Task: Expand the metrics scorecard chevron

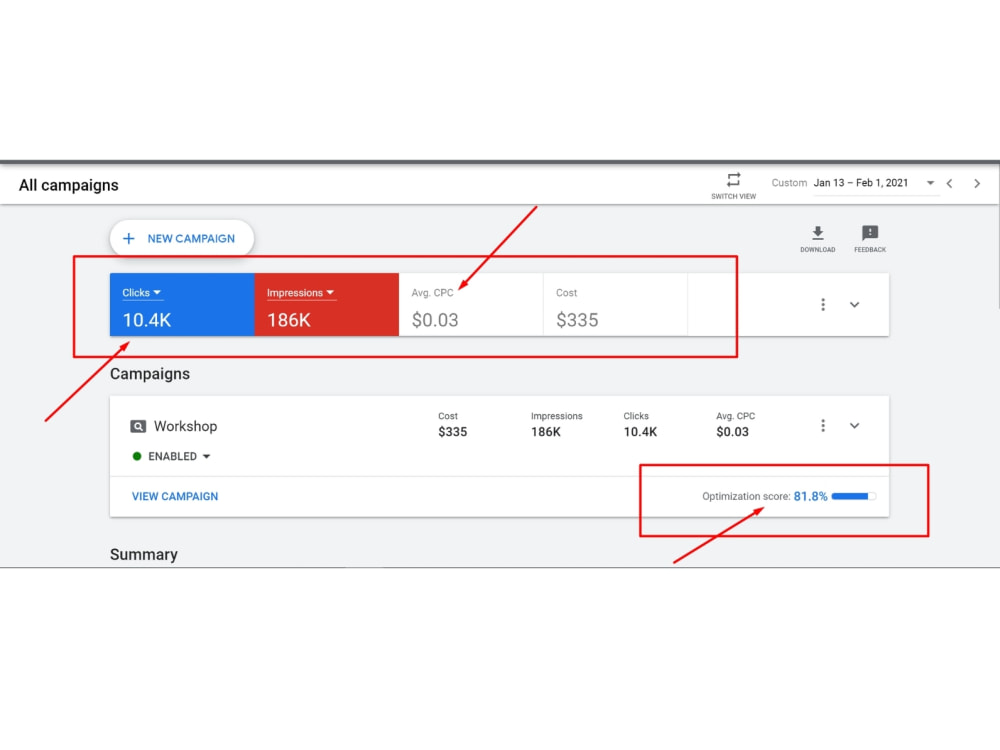Action: click(x=855, y=305)
